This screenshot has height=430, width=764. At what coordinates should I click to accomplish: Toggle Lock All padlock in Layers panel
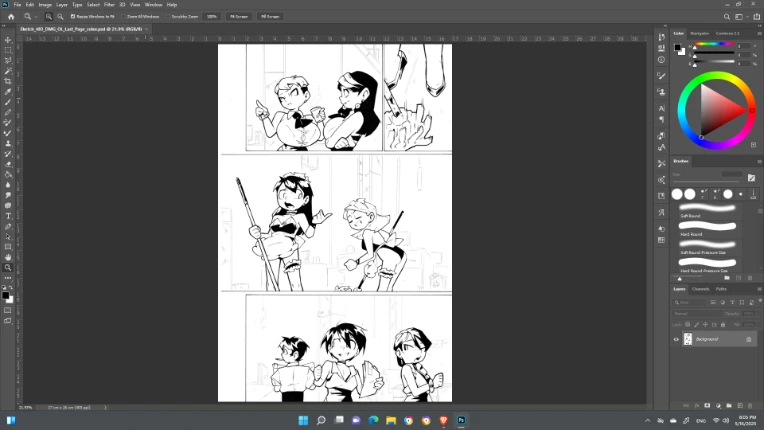pyautogui.click(x=723, y=324)
